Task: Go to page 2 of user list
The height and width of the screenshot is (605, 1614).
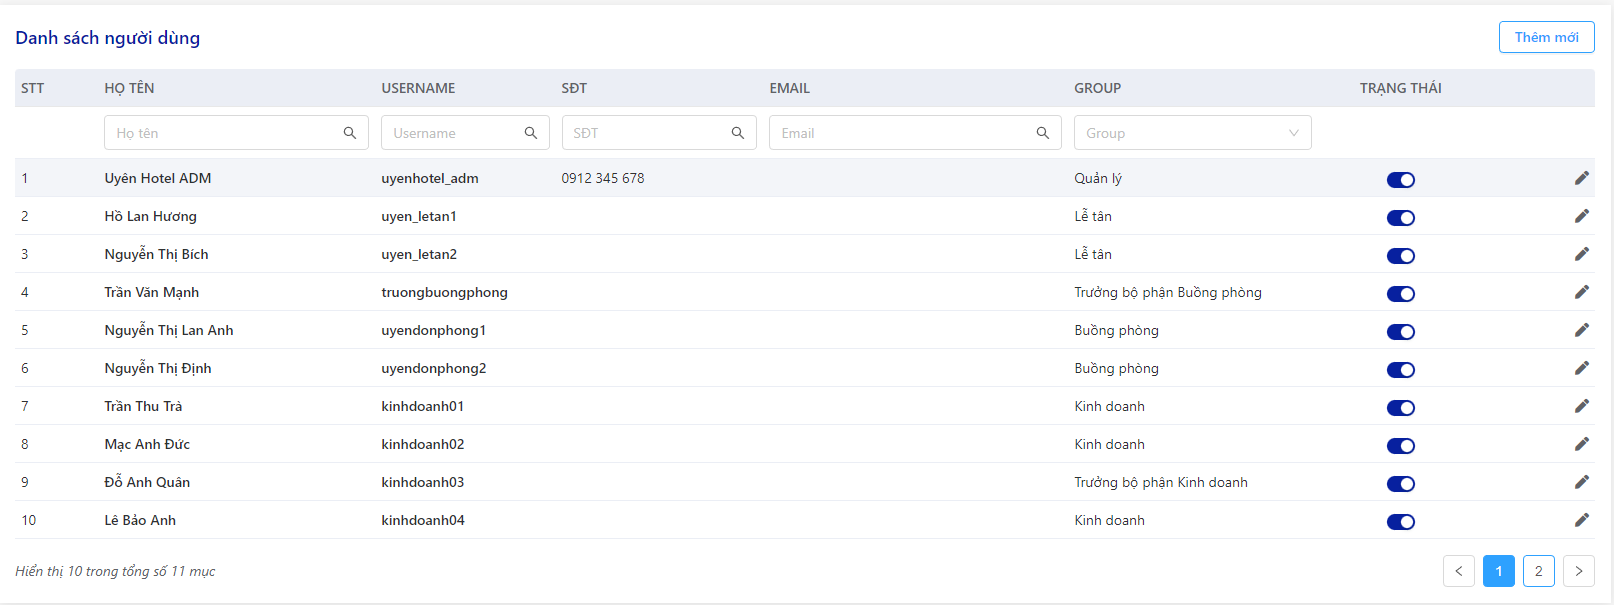Action: click(x=1539, y=571)
